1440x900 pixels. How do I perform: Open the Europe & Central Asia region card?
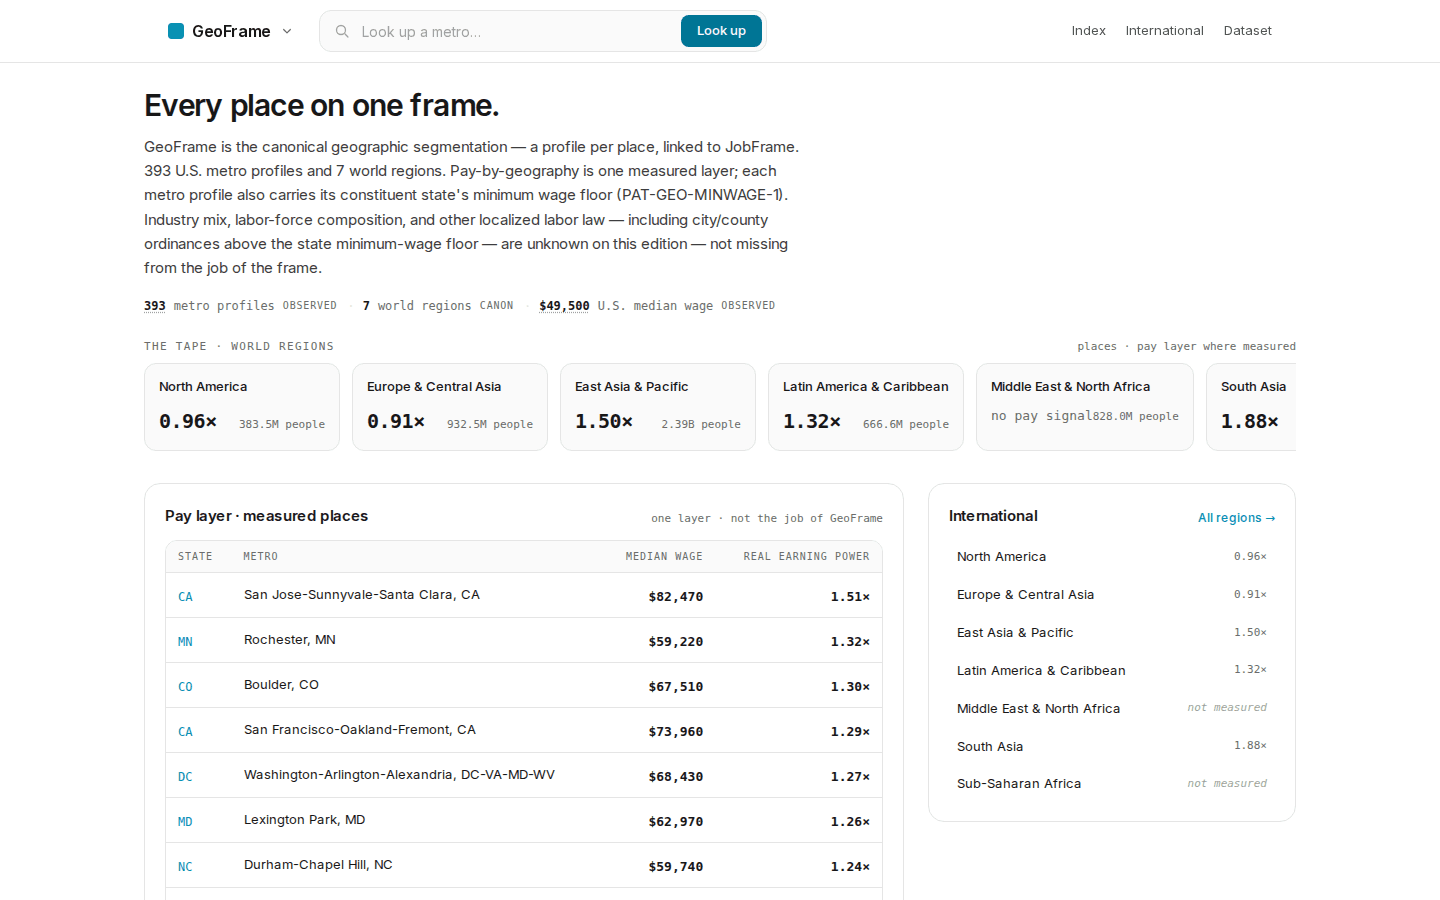450,407
